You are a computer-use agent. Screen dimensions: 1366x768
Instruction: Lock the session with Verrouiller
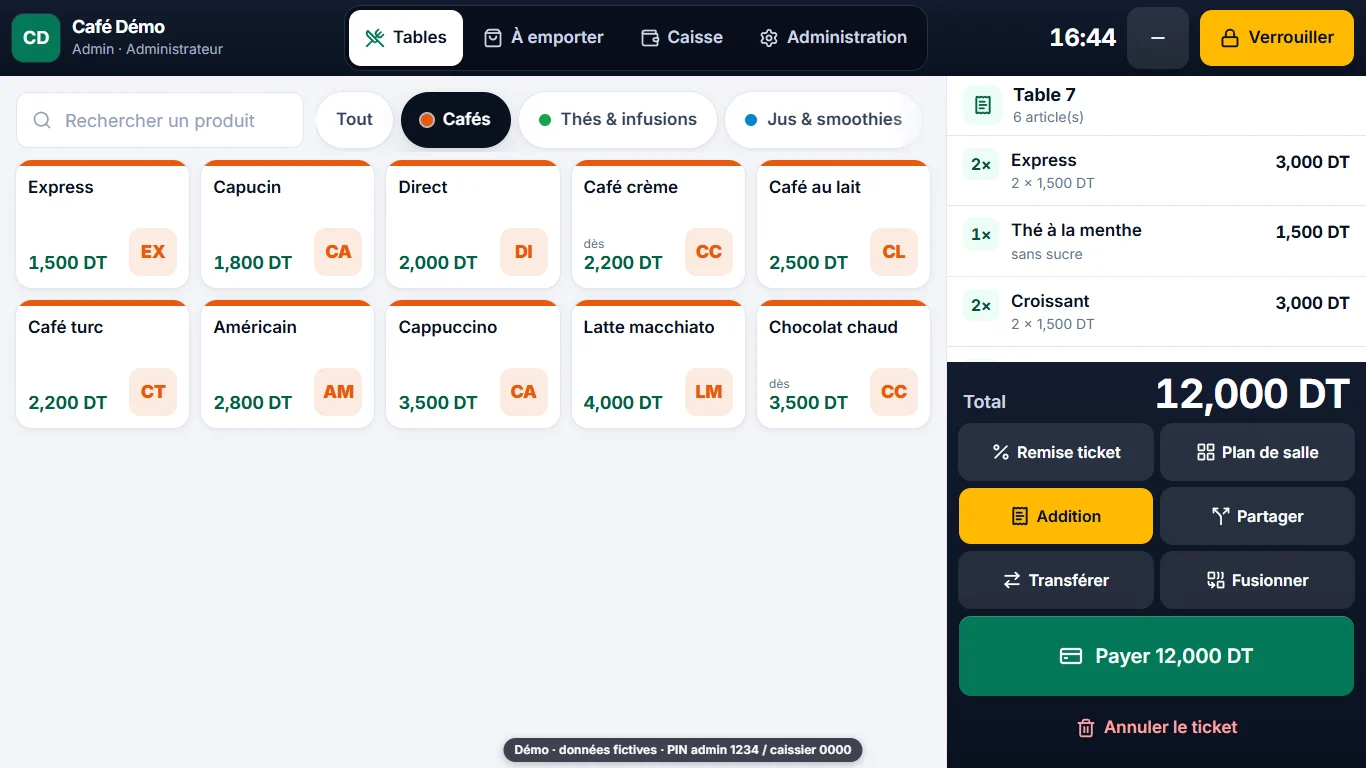pyautogui.click(x=1277, y=38)
